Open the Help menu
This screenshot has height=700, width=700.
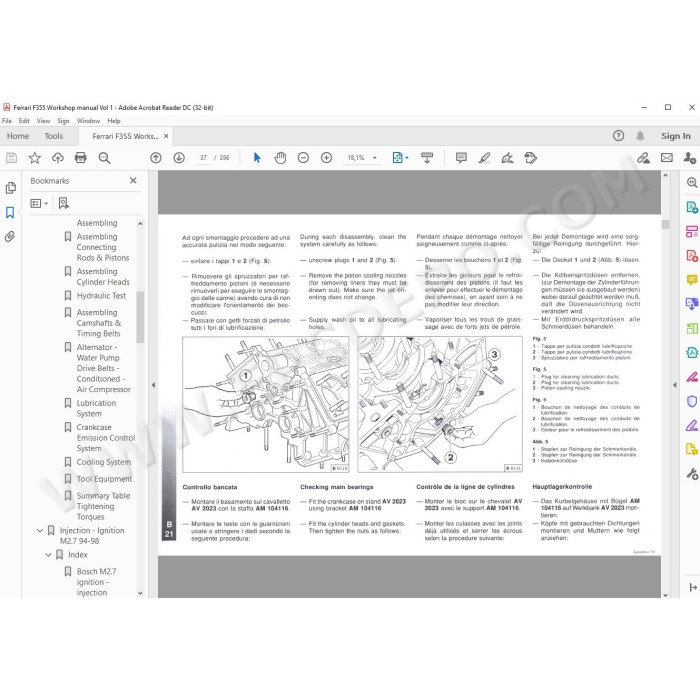[114, 121]
